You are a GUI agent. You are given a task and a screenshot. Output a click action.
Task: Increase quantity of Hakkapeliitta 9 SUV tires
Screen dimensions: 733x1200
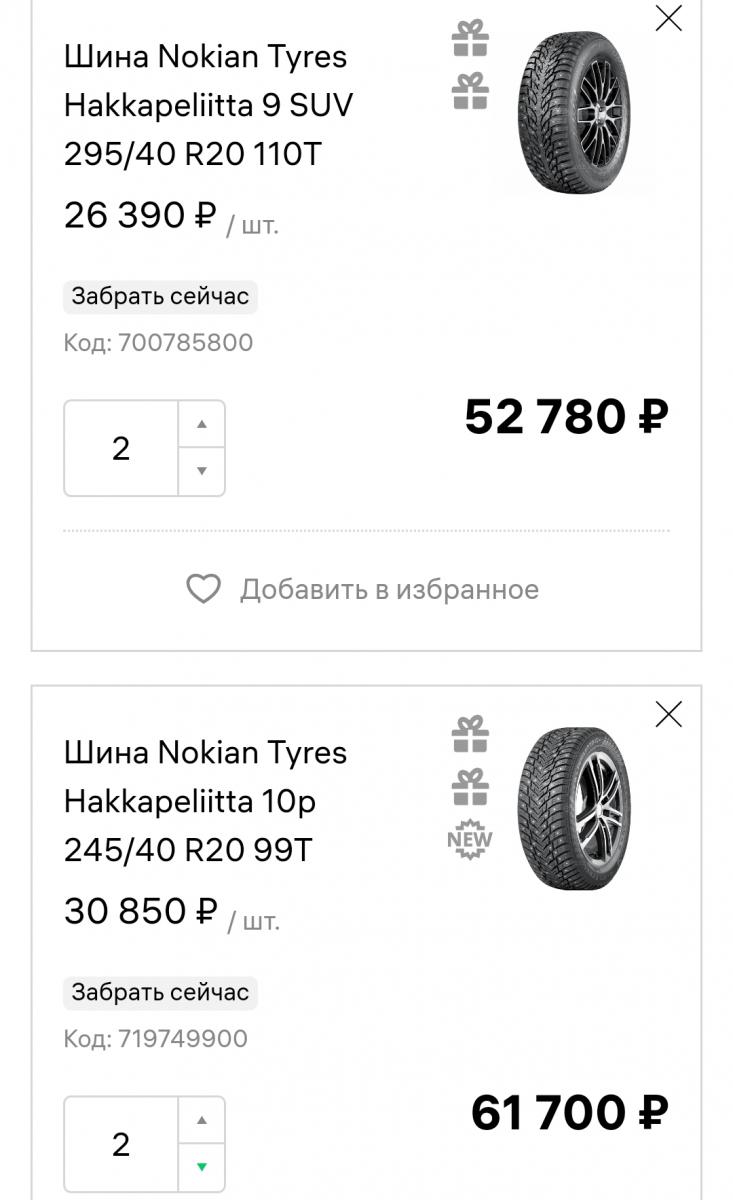[x=202, y=424]
